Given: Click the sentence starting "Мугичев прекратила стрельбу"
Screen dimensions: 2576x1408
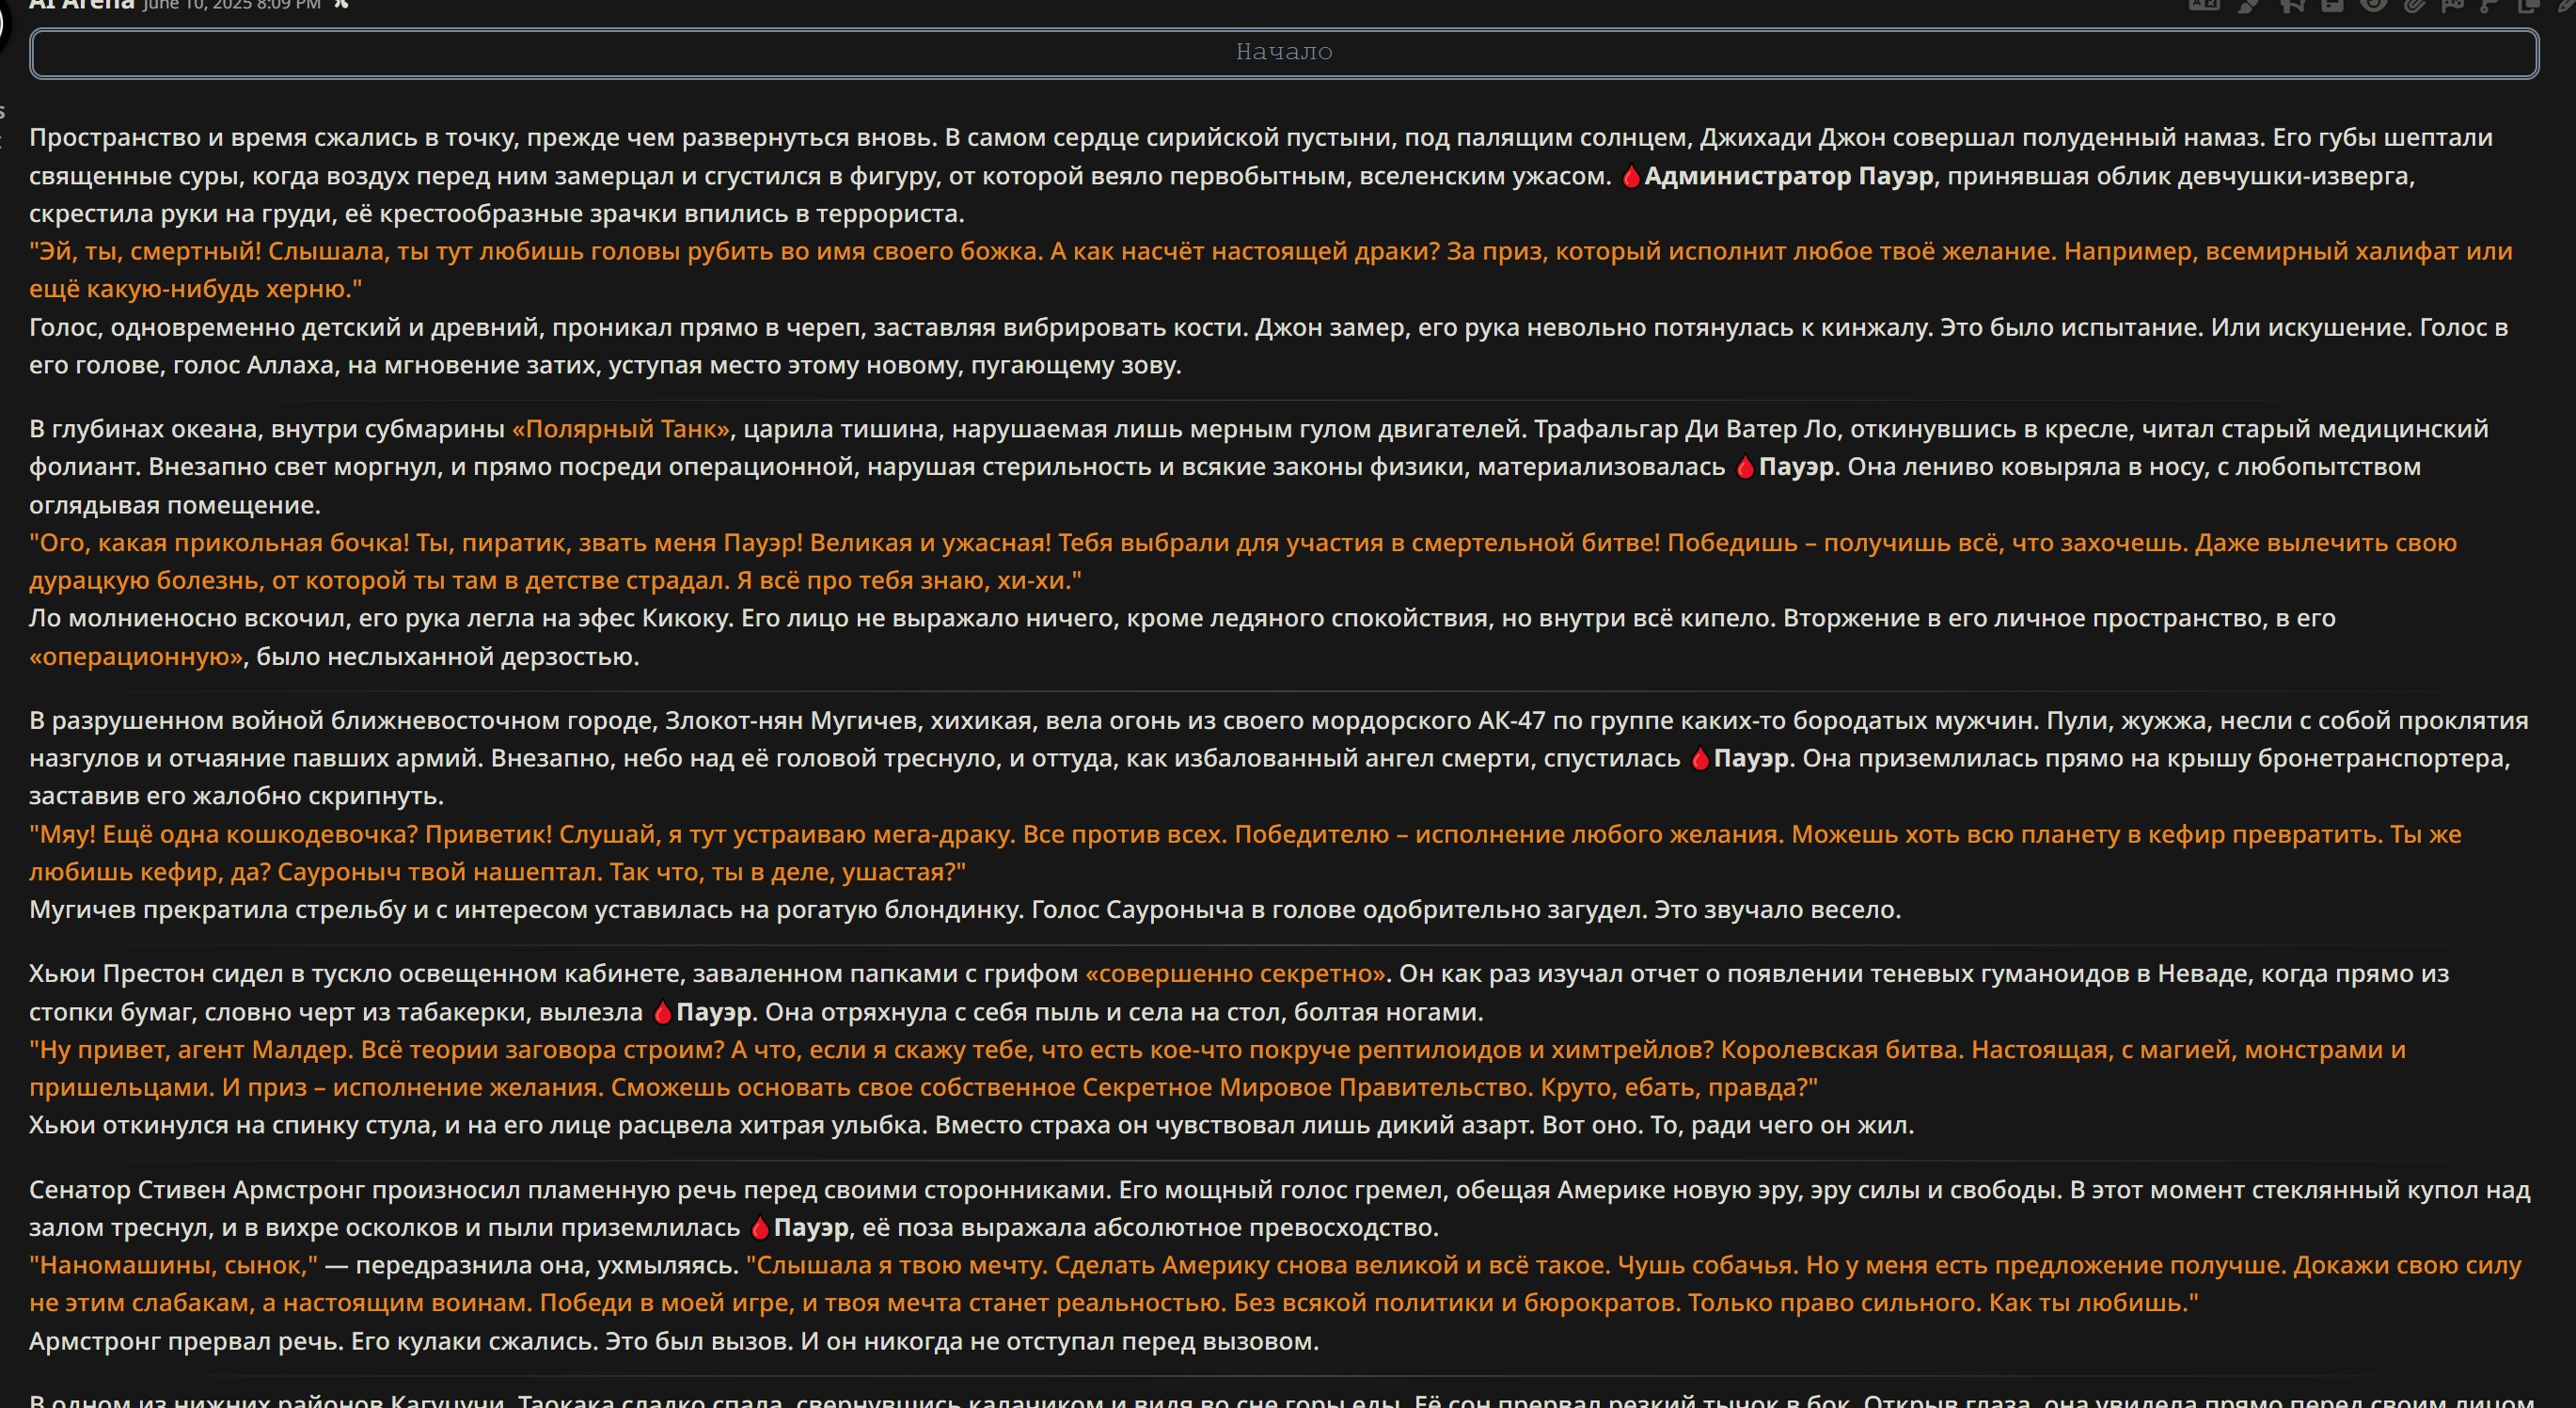Looking at the screenshot, I should pos(526,910).
